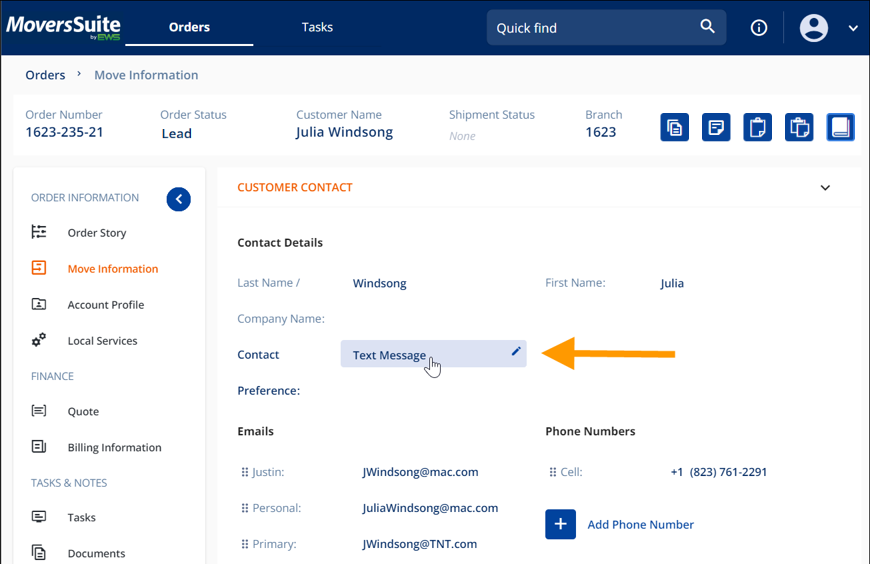The height and width of the screenshot is (564, 870).
Task: Click the plus Add Phone Number button
Action: click(560, 524)
